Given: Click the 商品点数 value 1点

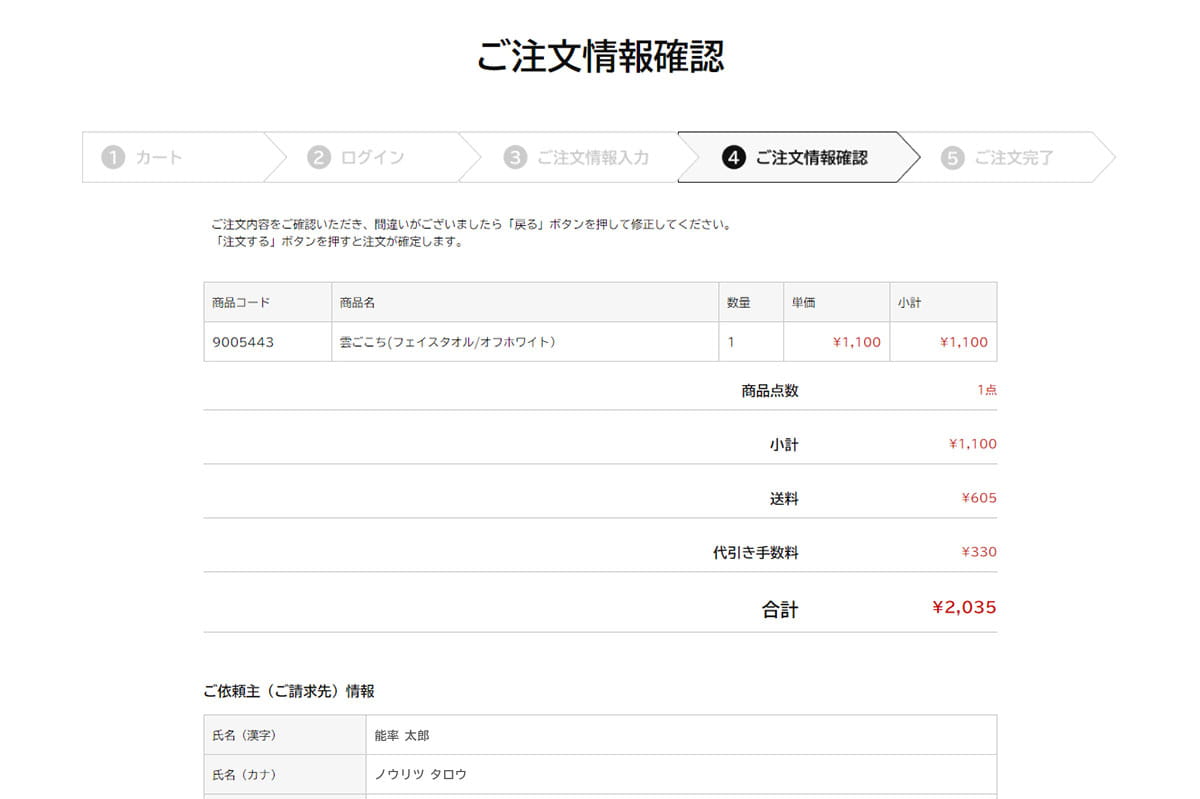Looking at the screenshot, I should 986,390.
